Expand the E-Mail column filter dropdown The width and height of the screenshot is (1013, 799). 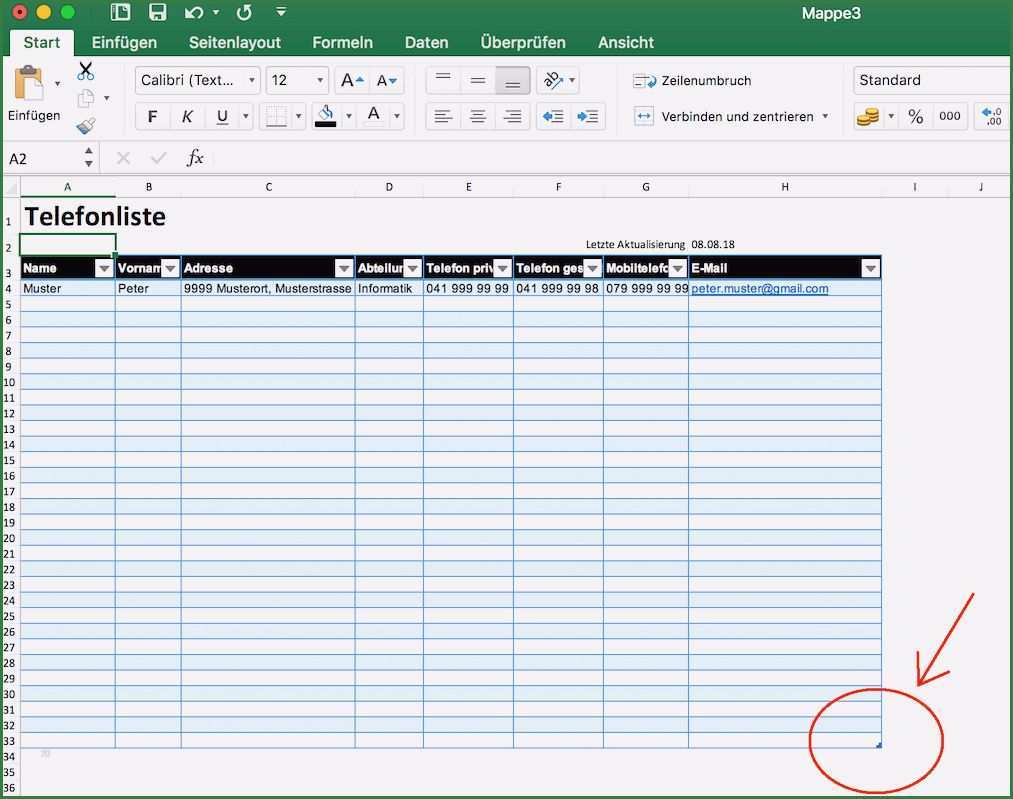[x=870, y=268]
